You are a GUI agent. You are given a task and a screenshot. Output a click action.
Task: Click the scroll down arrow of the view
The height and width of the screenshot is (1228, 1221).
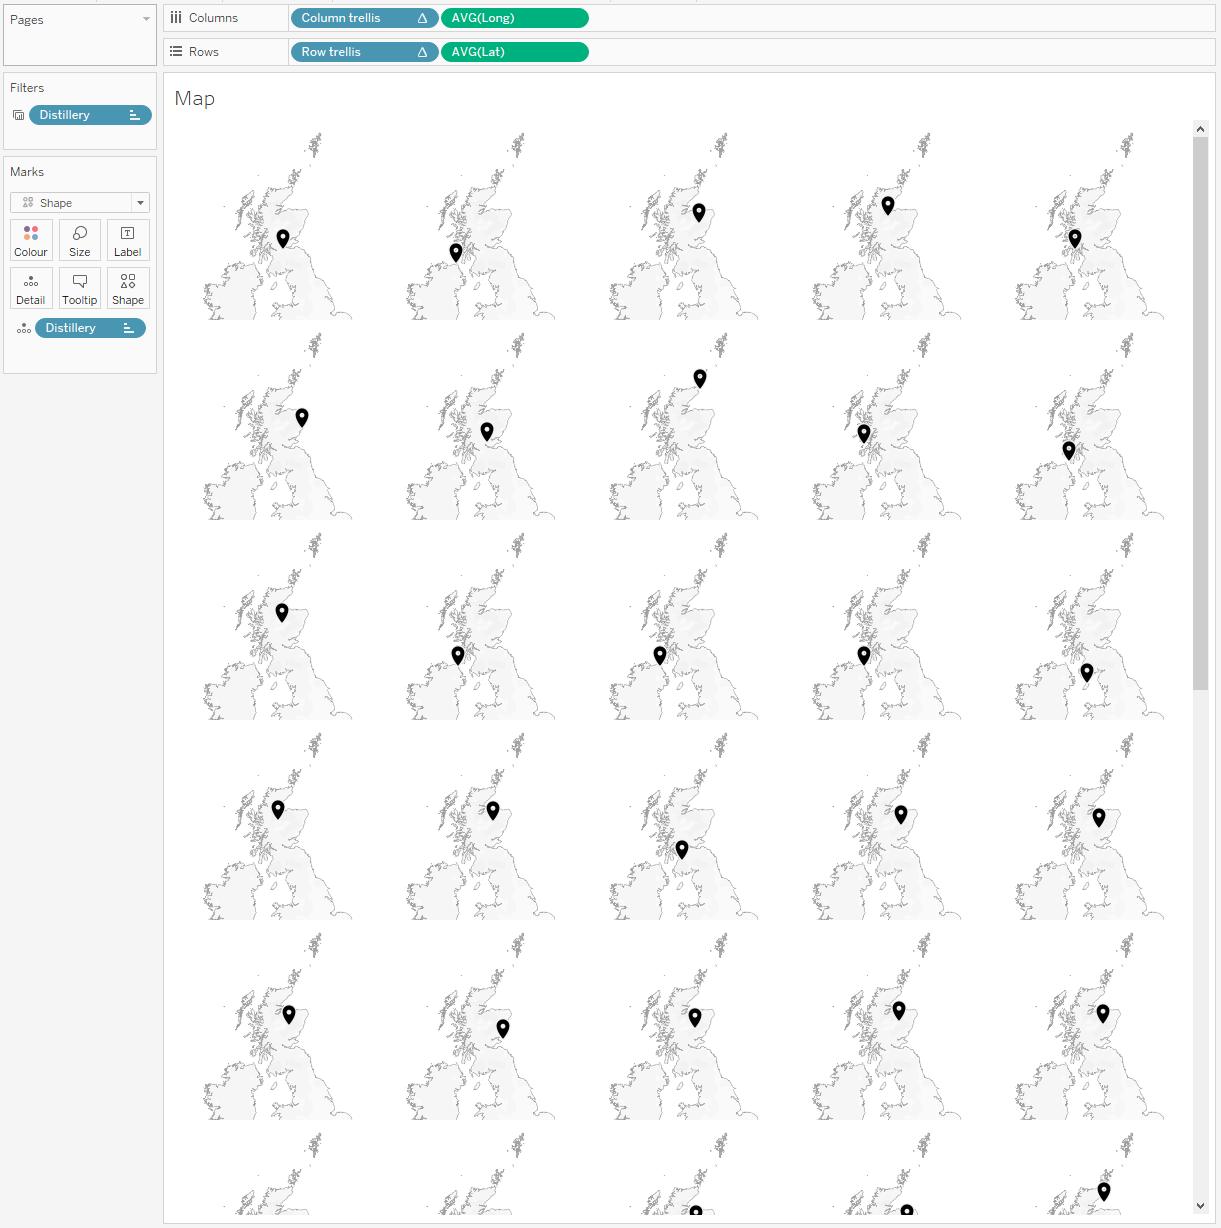[x=1200, y=1206]
